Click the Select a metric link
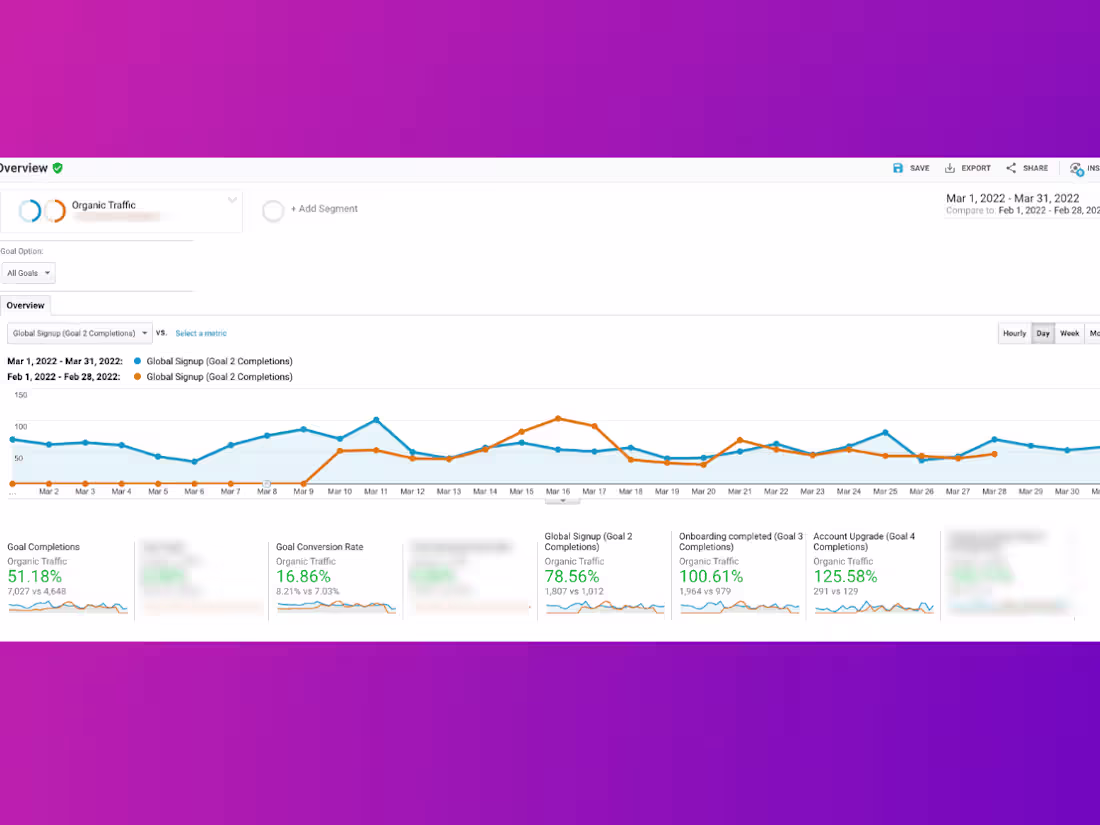This screenshot has height=825, width=1100. 201,332
